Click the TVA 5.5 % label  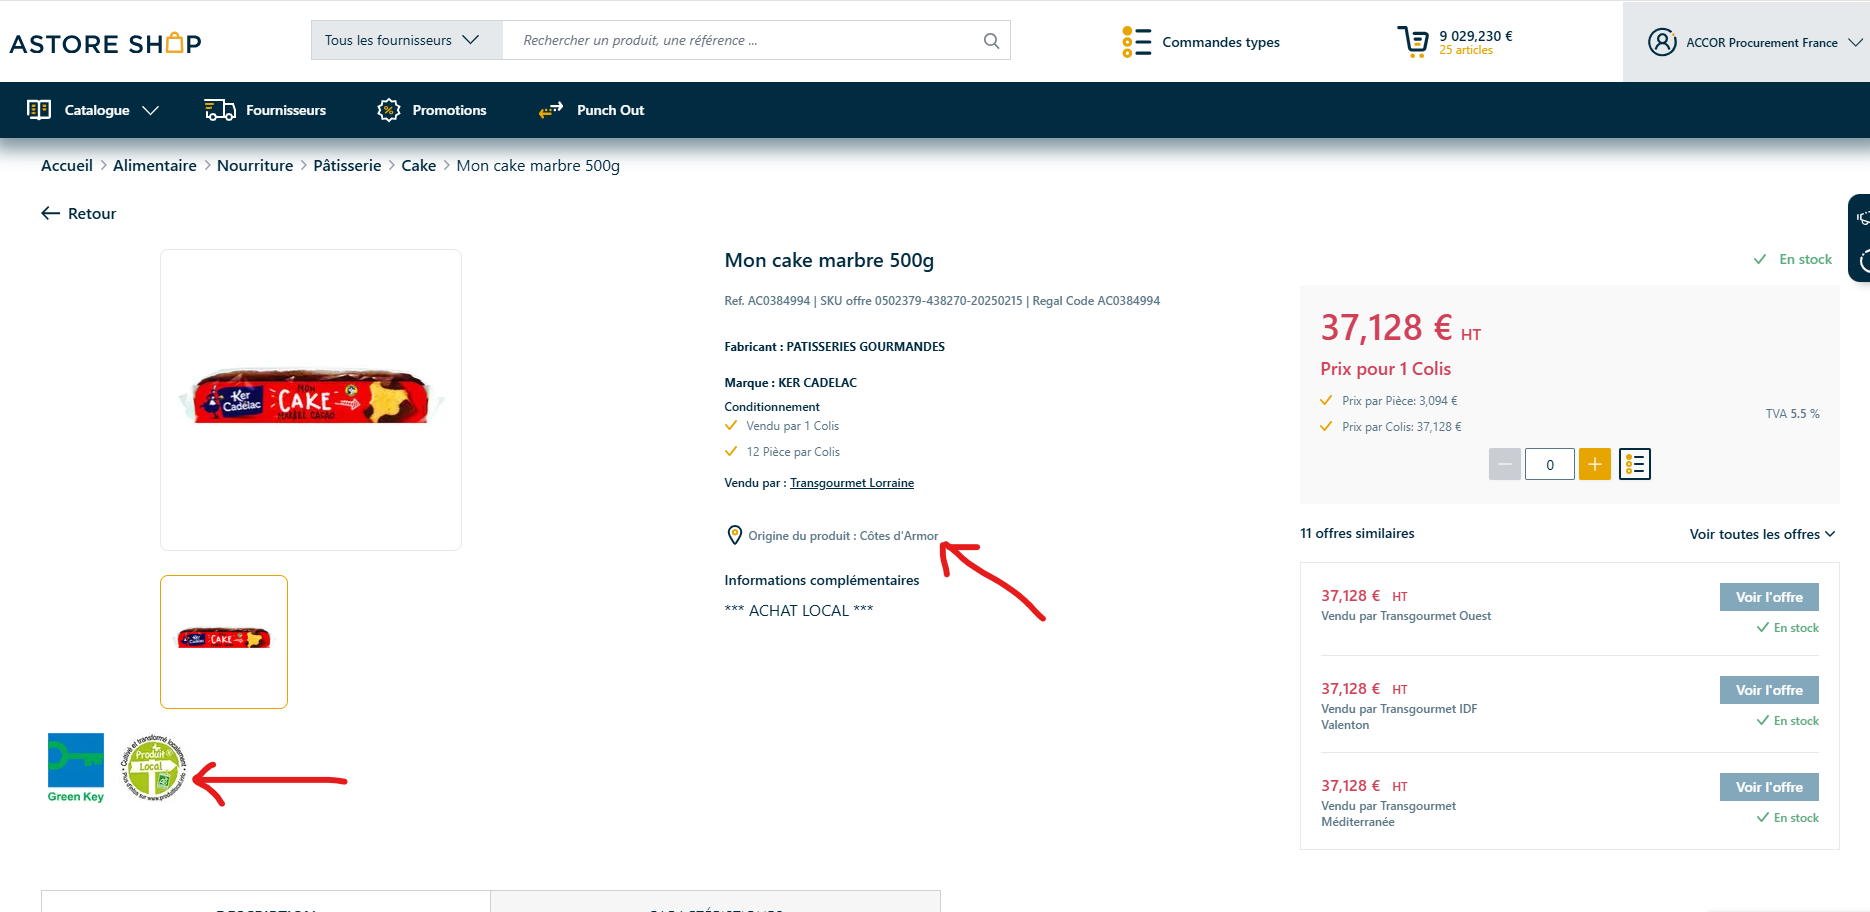1792,414
